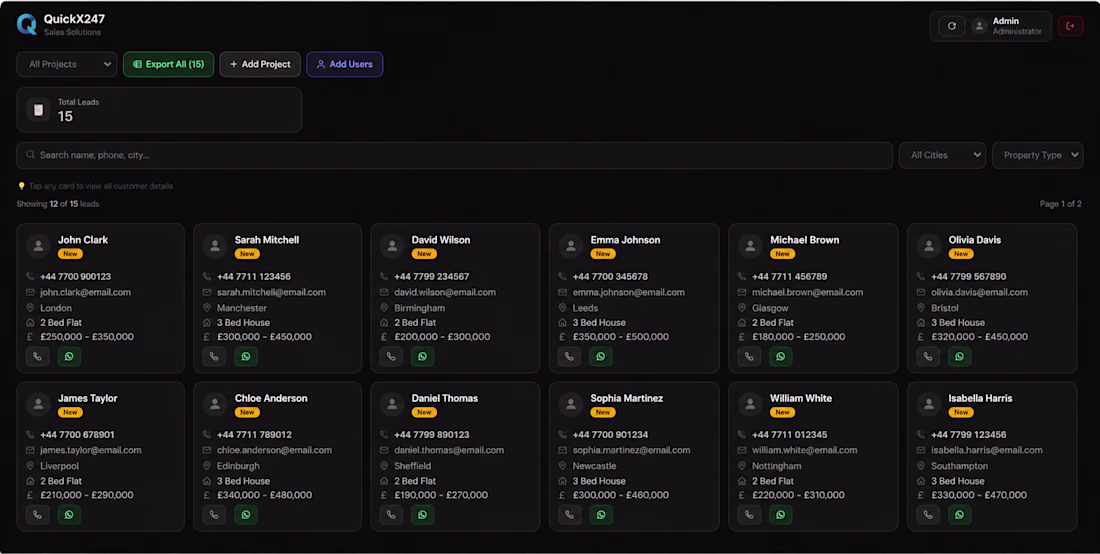Click the QuickX247 logo
This screenshot has height=554, width=1100.
tap(27, 25)
